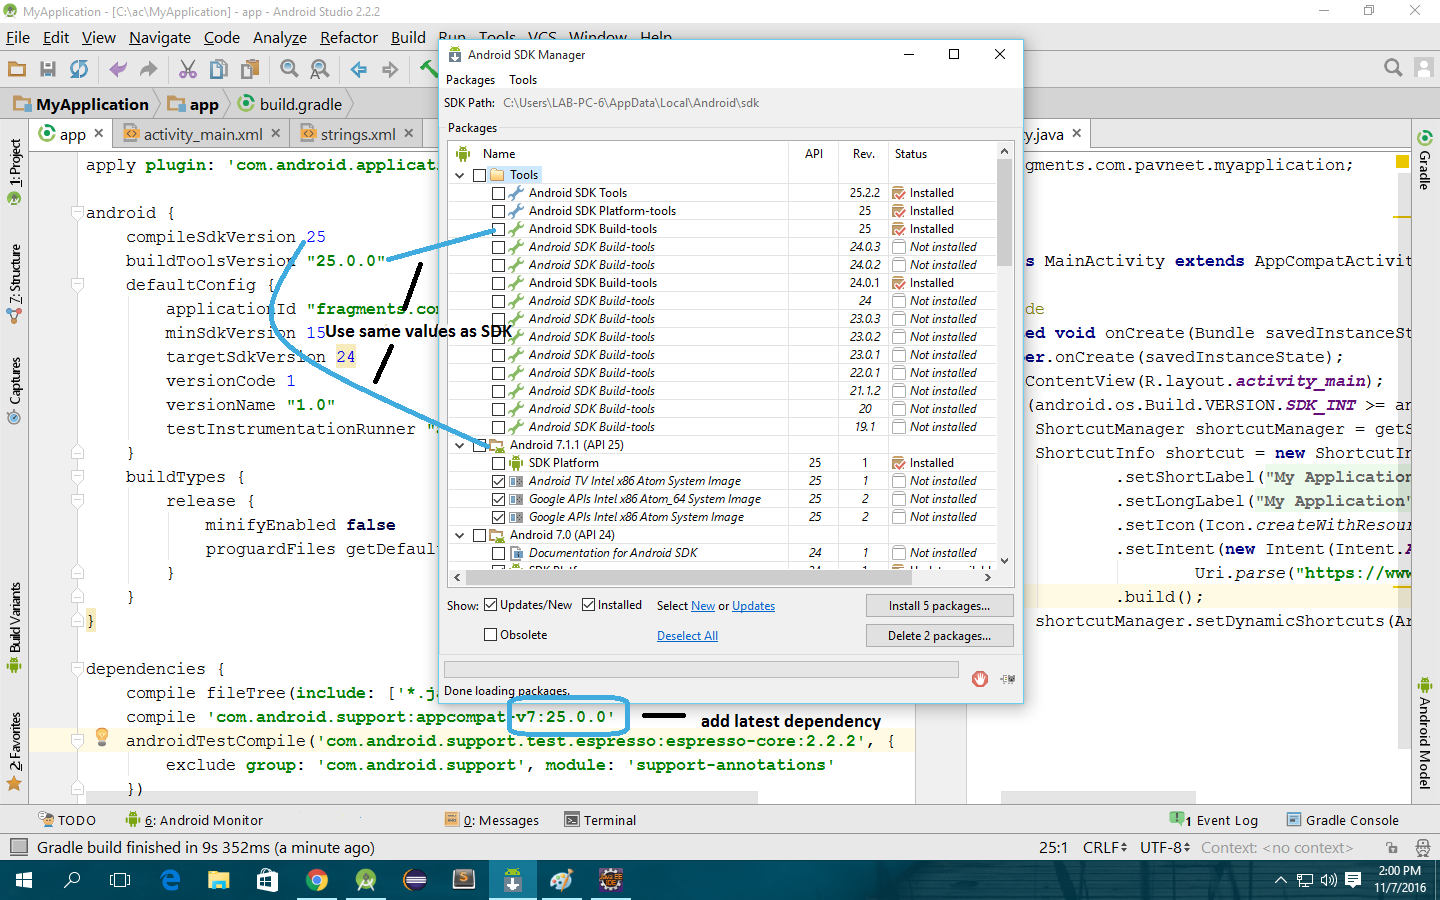Enable the Obsolete checkbox

(x=491, y=634)
